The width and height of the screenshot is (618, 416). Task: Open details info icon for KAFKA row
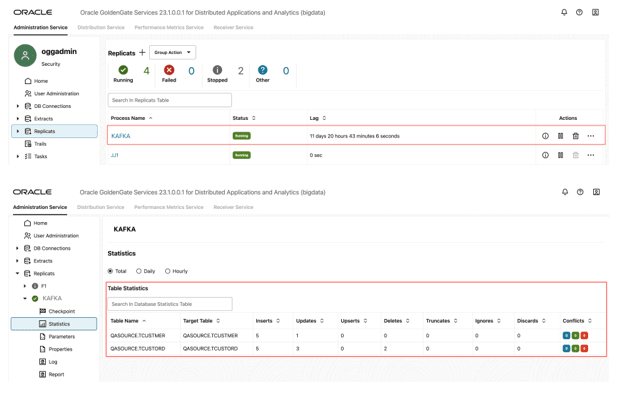point(545,136)
